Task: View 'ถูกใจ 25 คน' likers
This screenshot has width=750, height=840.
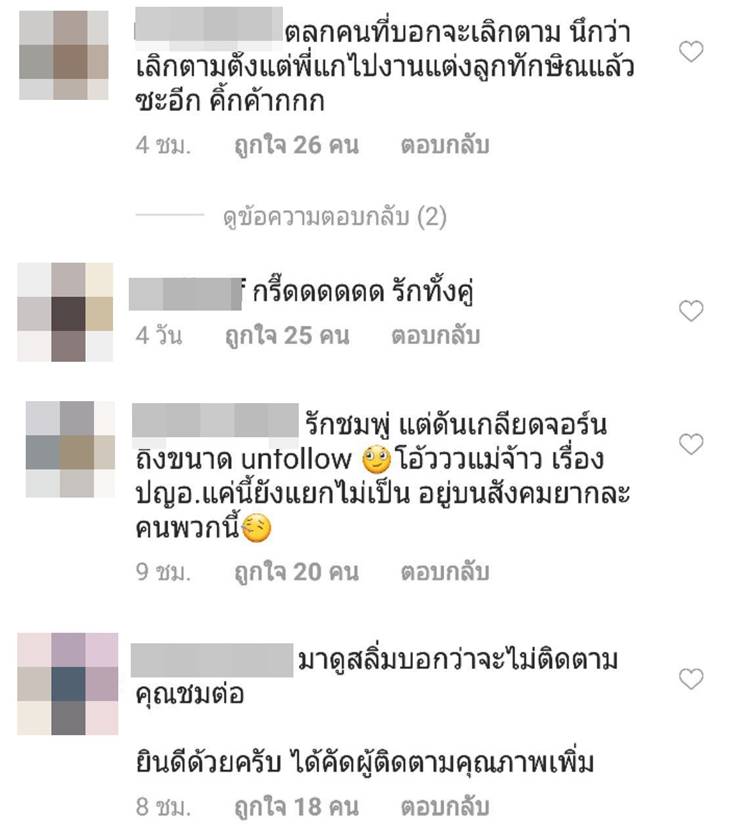Action: pos(287,335)
